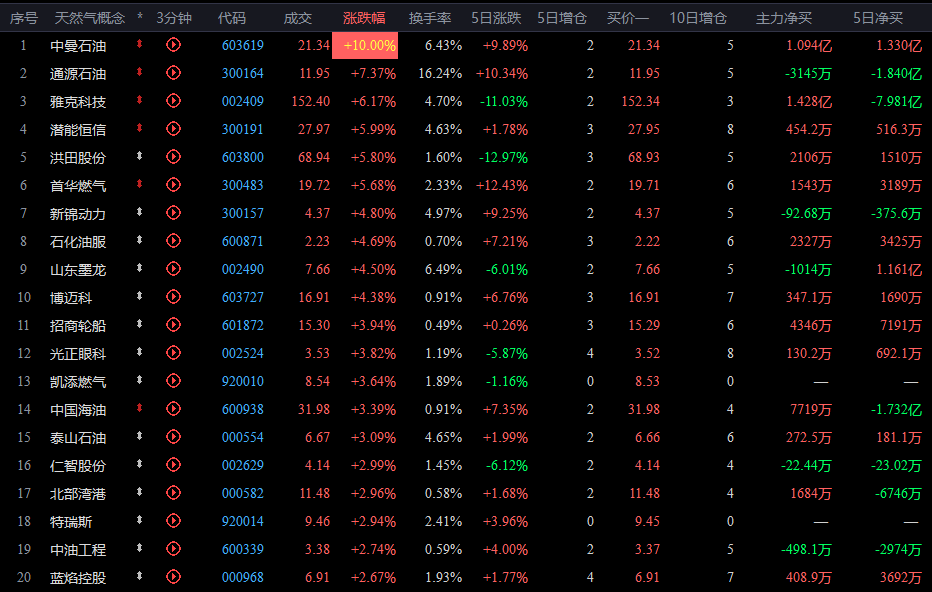Open the 天然气概念 sector header
The height and width of the screenshot is (592, 932).
(x=90, y=18)
